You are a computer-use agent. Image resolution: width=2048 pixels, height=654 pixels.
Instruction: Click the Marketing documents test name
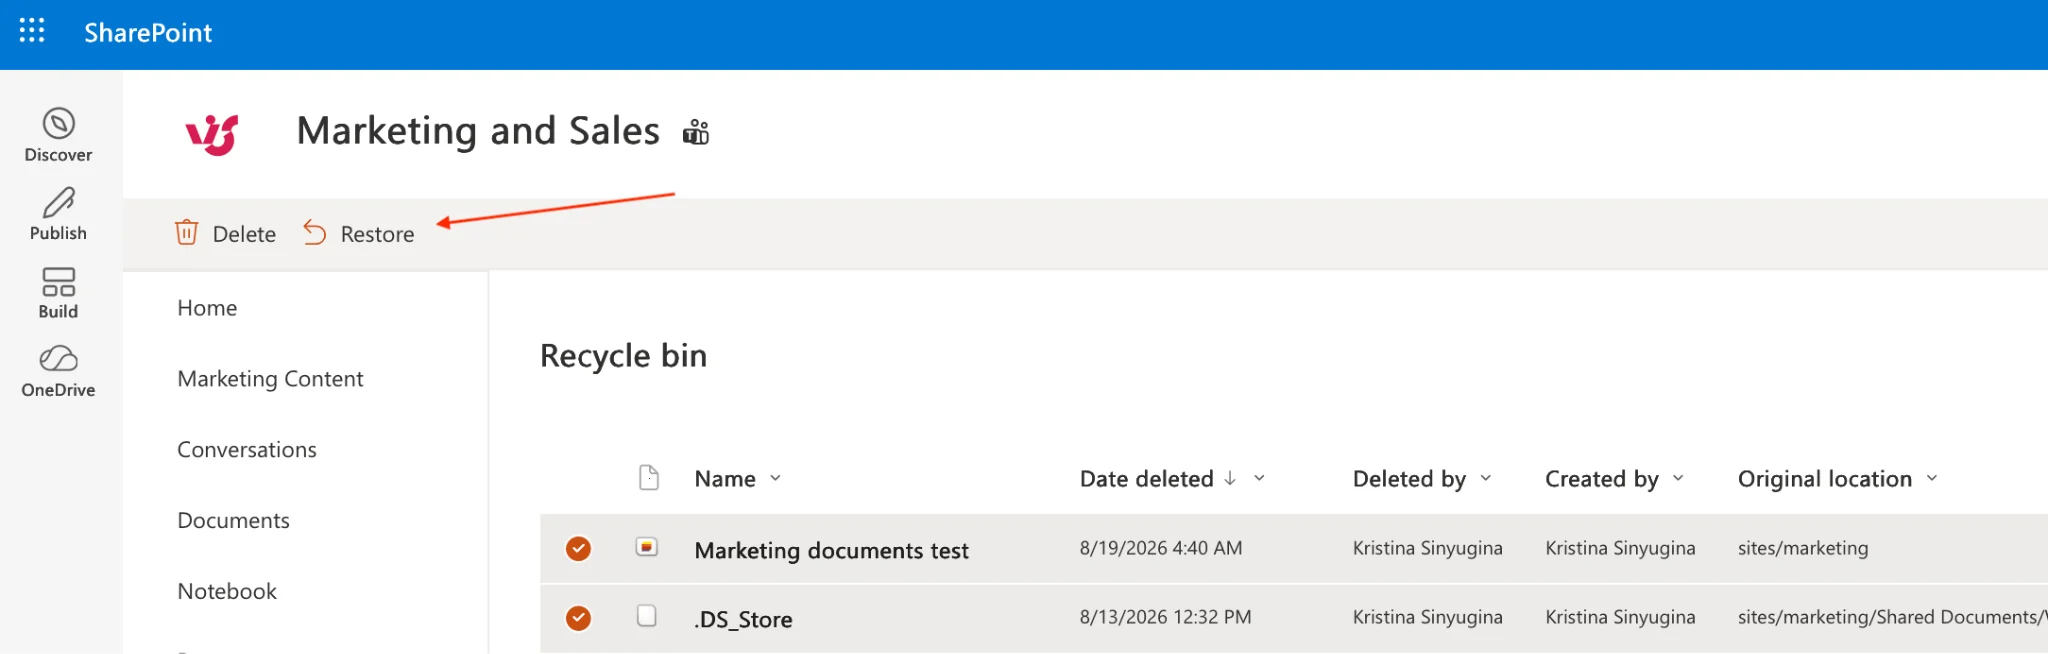coord(831,551)
